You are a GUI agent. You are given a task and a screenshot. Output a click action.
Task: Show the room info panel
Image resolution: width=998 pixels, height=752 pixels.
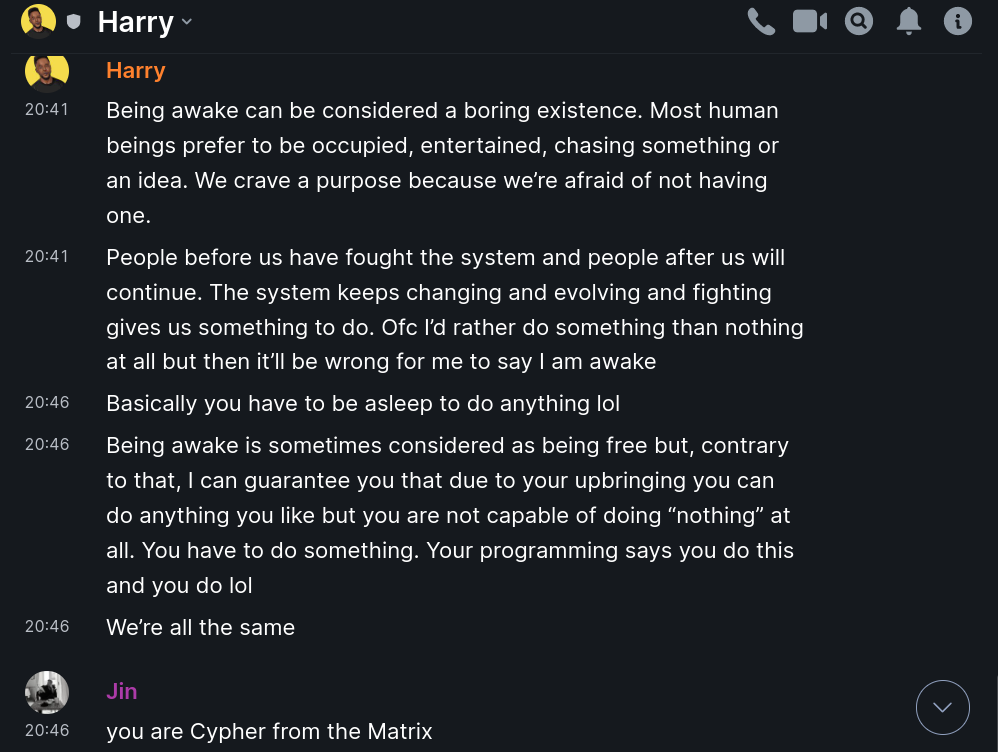(957, 21)
